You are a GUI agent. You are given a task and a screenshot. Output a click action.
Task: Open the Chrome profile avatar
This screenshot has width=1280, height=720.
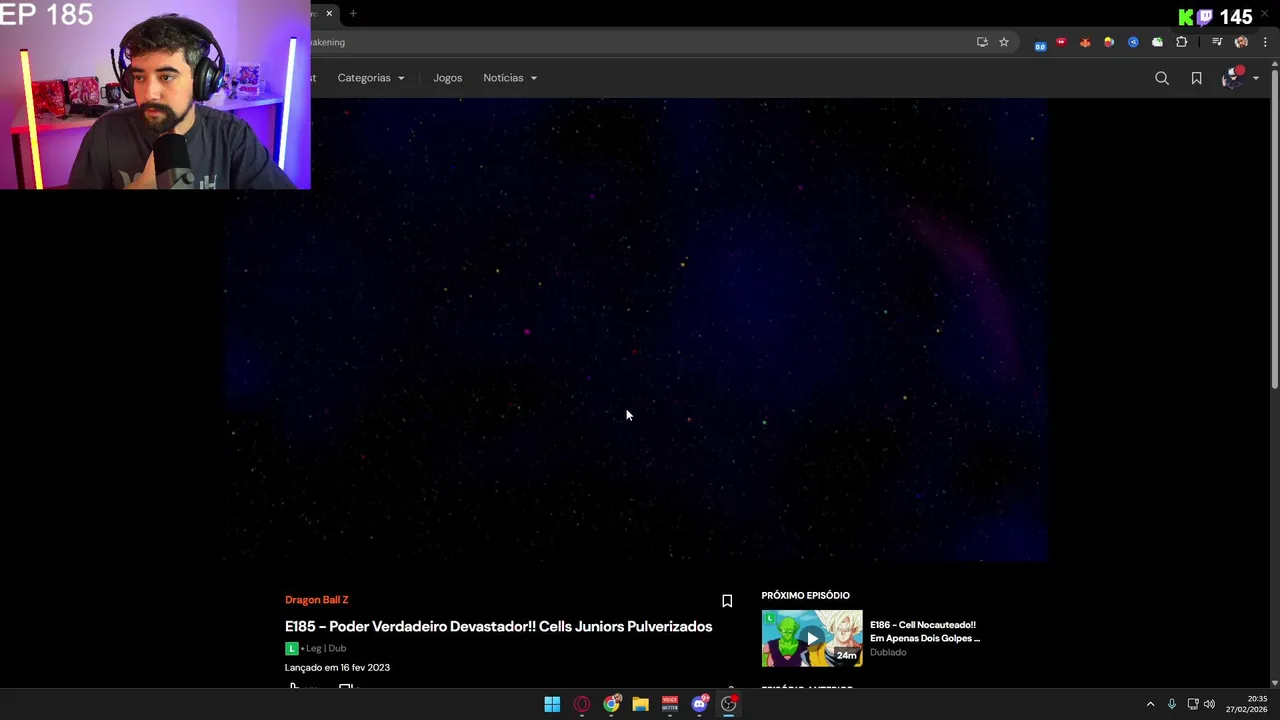(x=1241, y=42)
